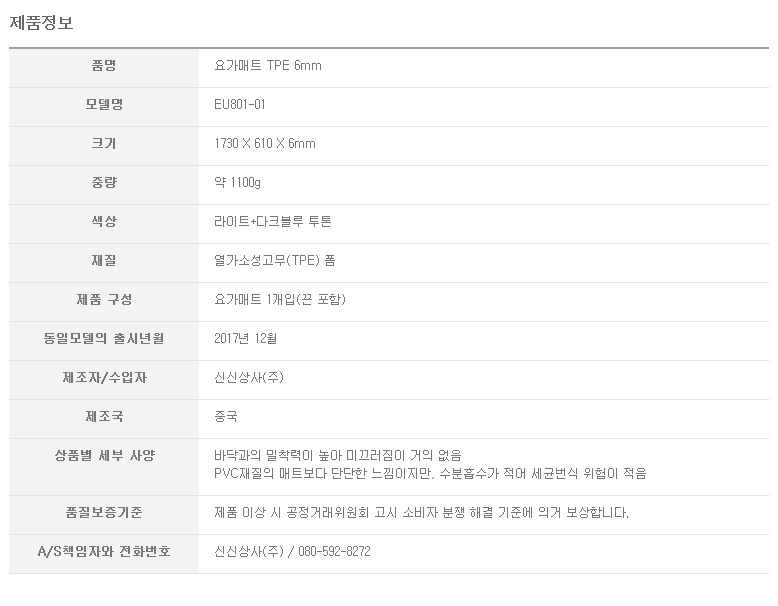Viewport: 778px width, 606px height.
Task: Select the 품명 row label
Action: [103, 66]
